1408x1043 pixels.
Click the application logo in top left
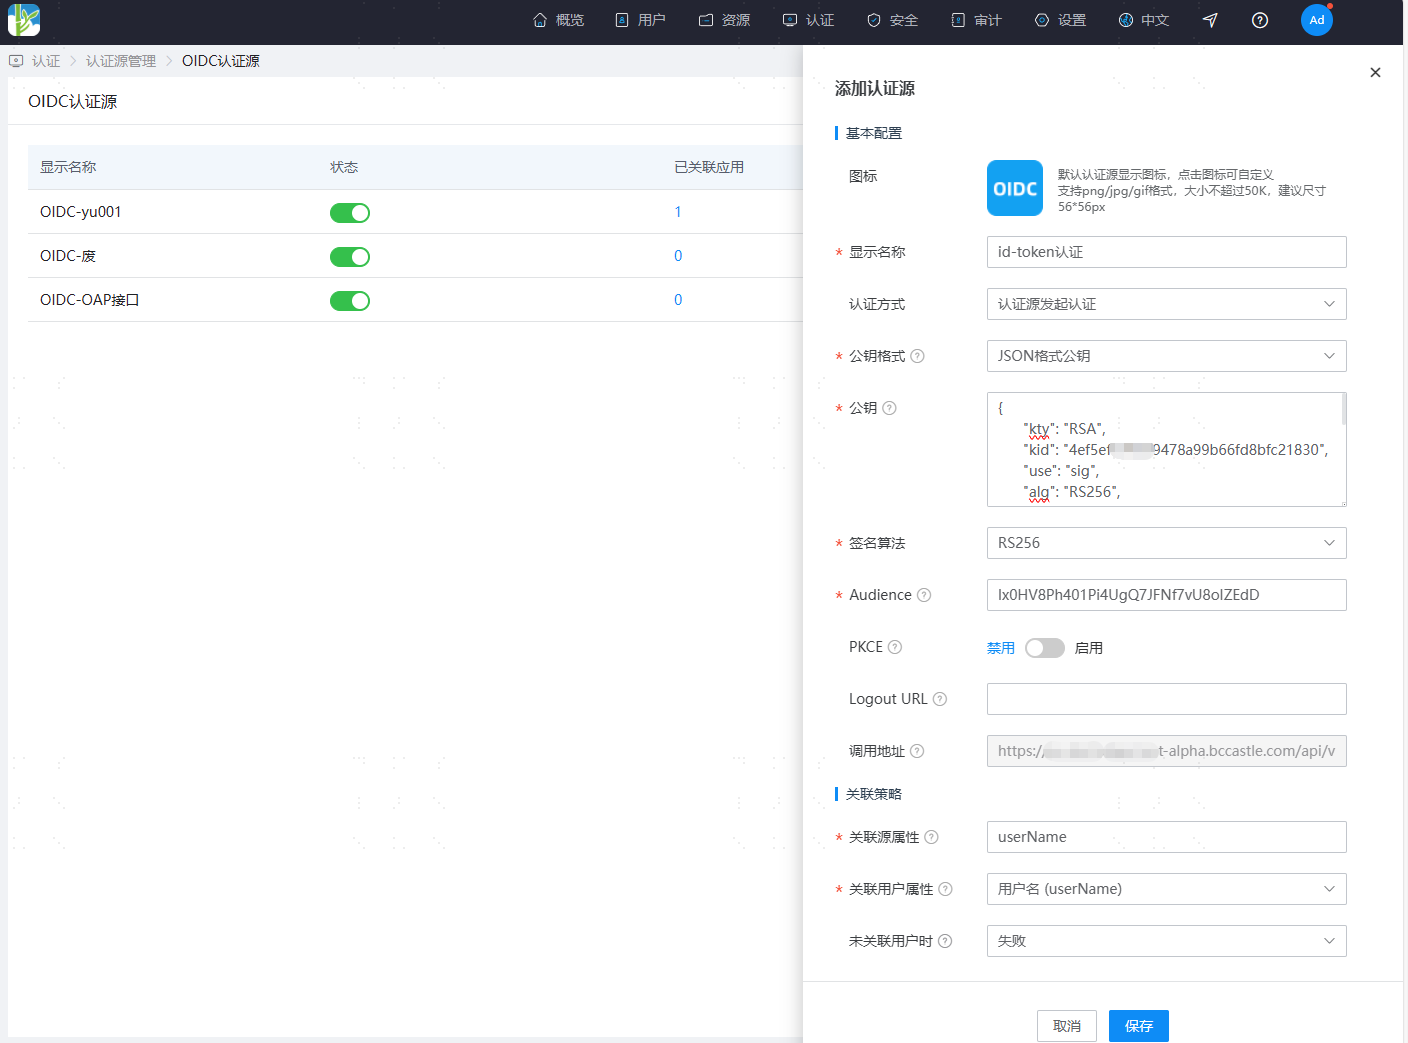coord(24,20)
